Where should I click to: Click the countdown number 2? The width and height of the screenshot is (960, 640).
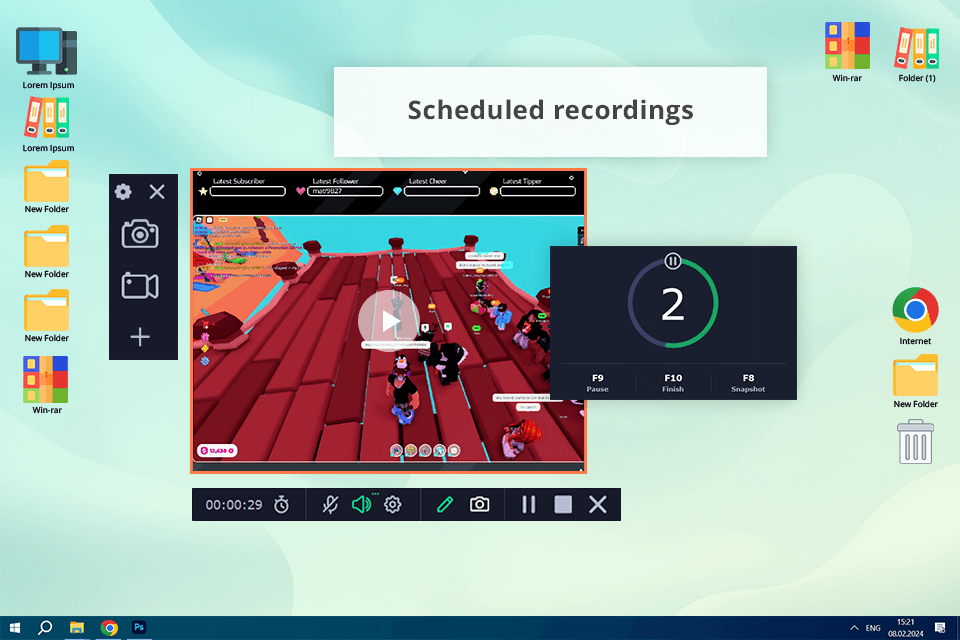(673, 305)
